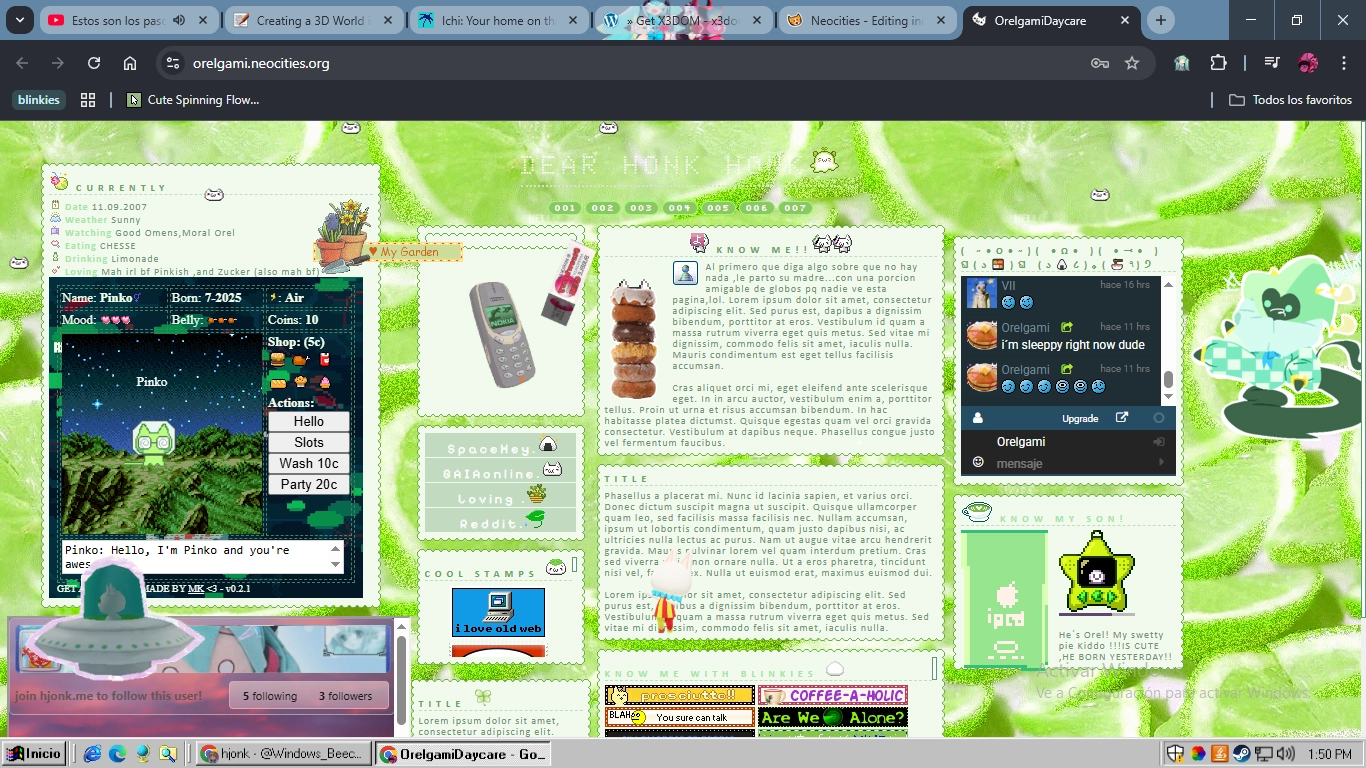Click the chatbox users profile icon
The width and height of the screenshot is (1366, 768).
point(978,418)
